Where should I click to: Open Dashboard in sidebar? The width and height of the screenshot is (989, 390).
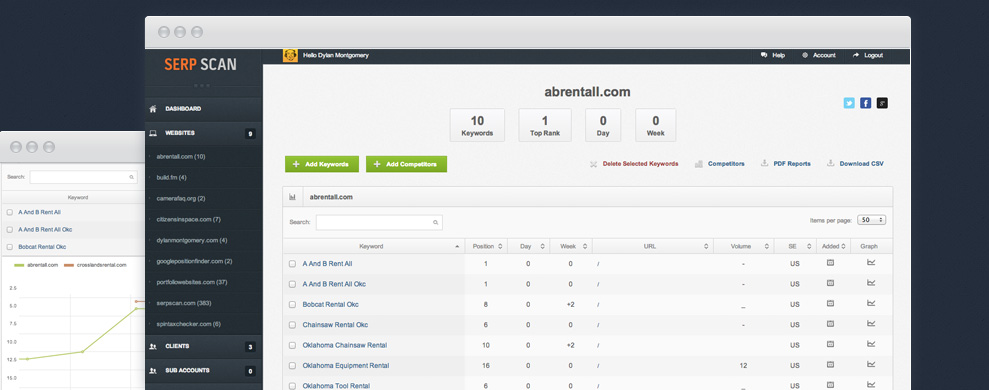click(204, 109)
